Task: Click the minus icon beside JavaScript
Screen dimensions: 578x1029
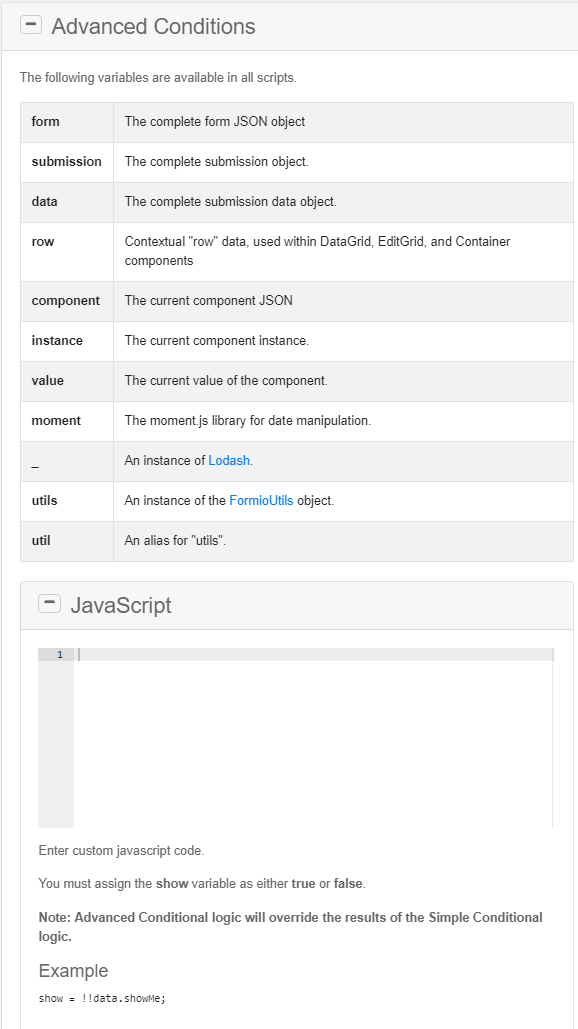Action: 49,603
